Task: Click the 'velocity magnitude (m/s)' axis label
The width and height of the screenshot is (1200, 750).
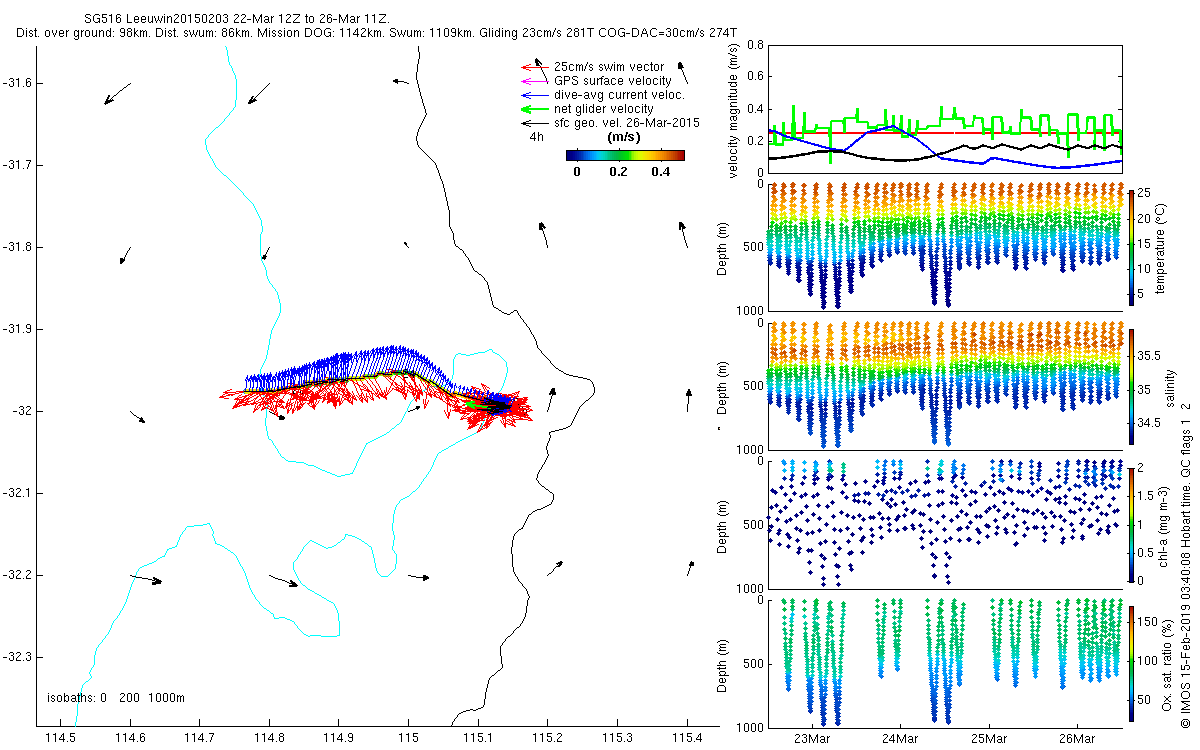Action: [x=734, y=110]
